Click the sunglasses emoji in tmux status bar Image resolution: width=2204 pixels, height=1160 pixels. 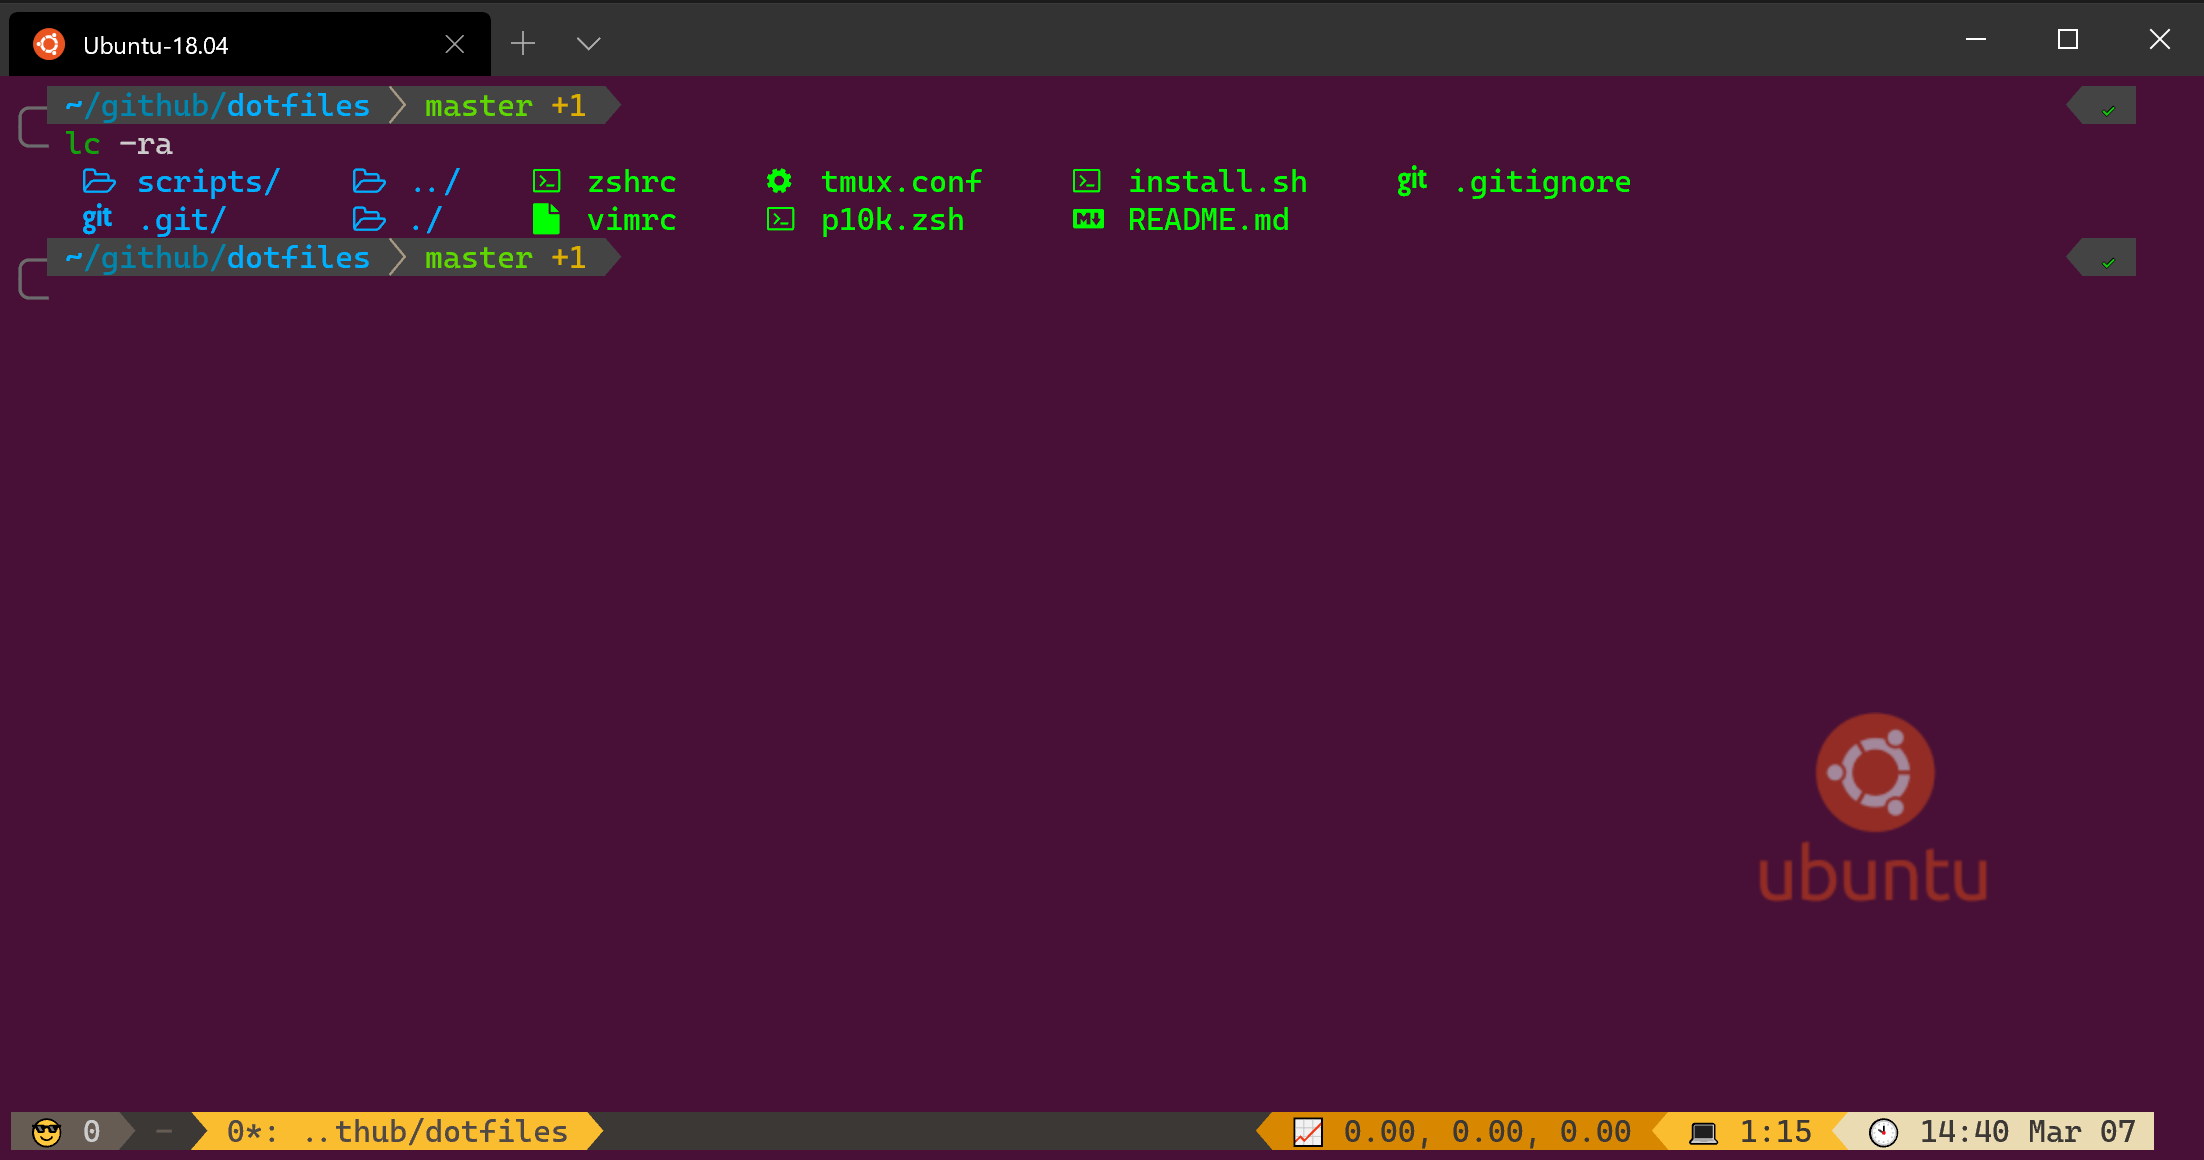pyautogui.click(x=46, y=1132)
